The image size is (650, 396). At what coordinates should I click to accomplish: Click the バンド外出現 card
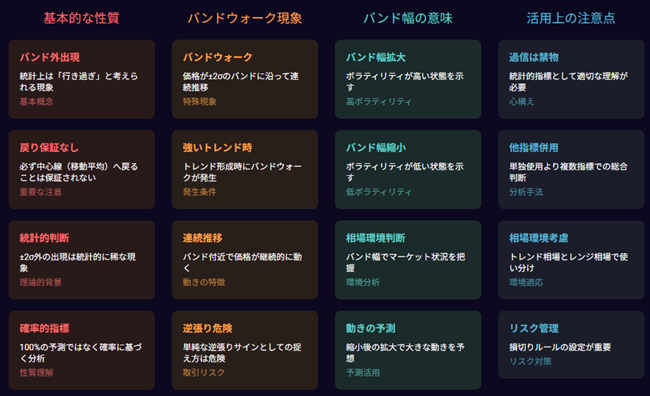(x=82, y=79)
